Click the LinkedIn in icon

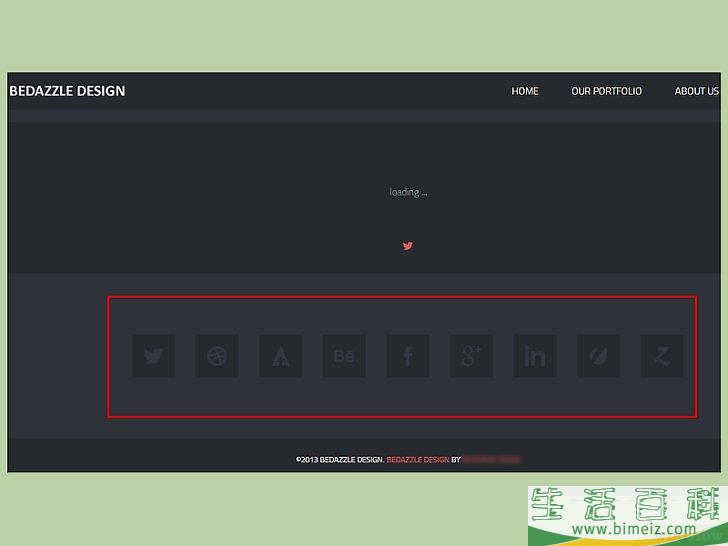(x=535, y=356)
